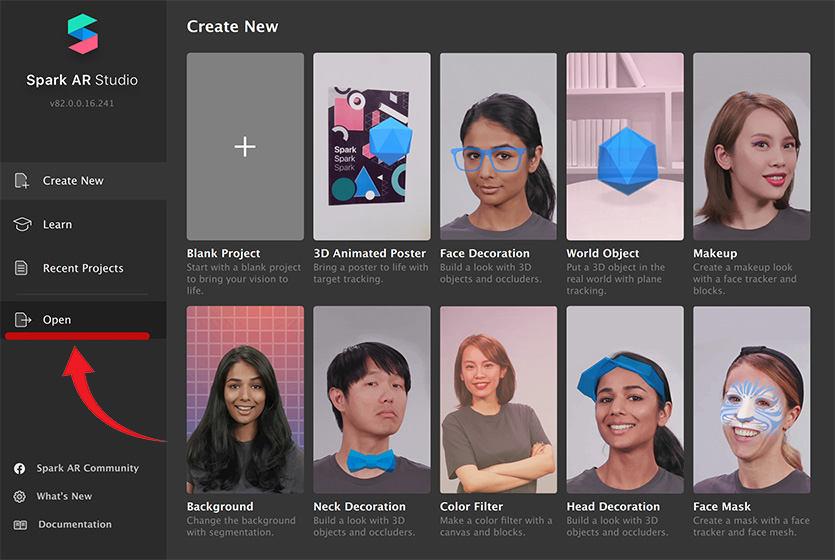
Task: Click the plus icon on Blank Project
Action: tap(245, 146)
